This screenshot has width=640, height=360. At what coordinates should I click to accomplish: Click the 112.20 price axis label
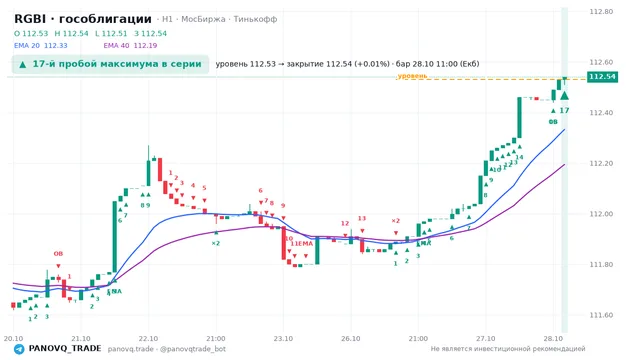[601, 163]
